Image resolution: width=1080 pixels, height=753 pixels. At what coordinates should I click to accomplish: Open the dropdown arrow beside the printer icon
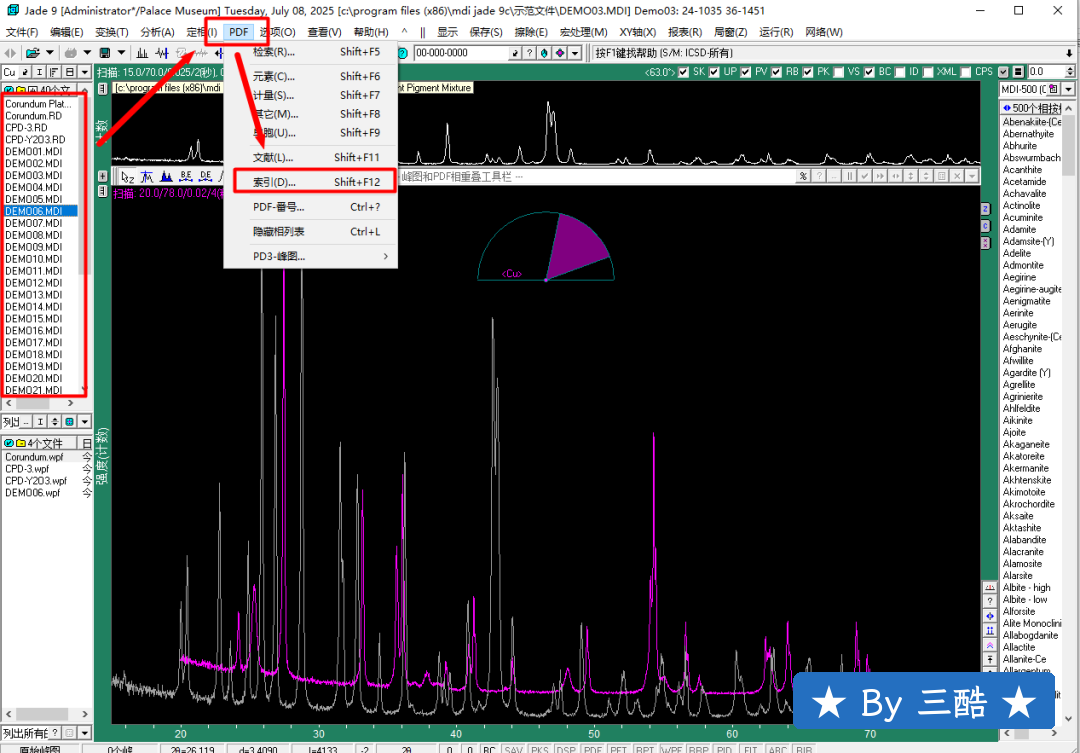(x=87, y=52)
